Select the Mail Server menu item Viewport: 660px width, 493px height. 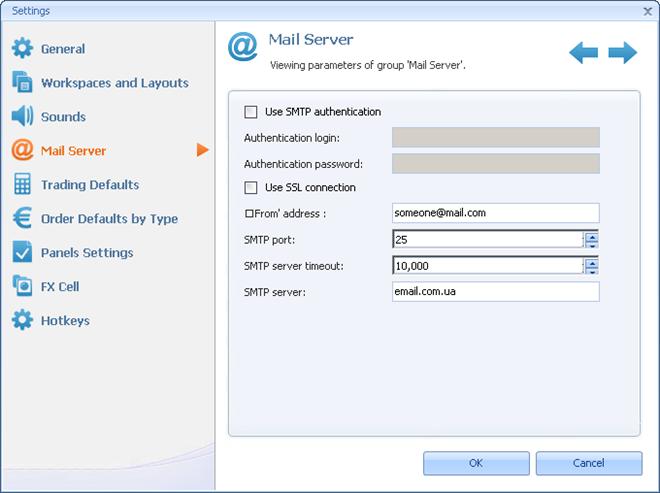(x=73, y=151)
